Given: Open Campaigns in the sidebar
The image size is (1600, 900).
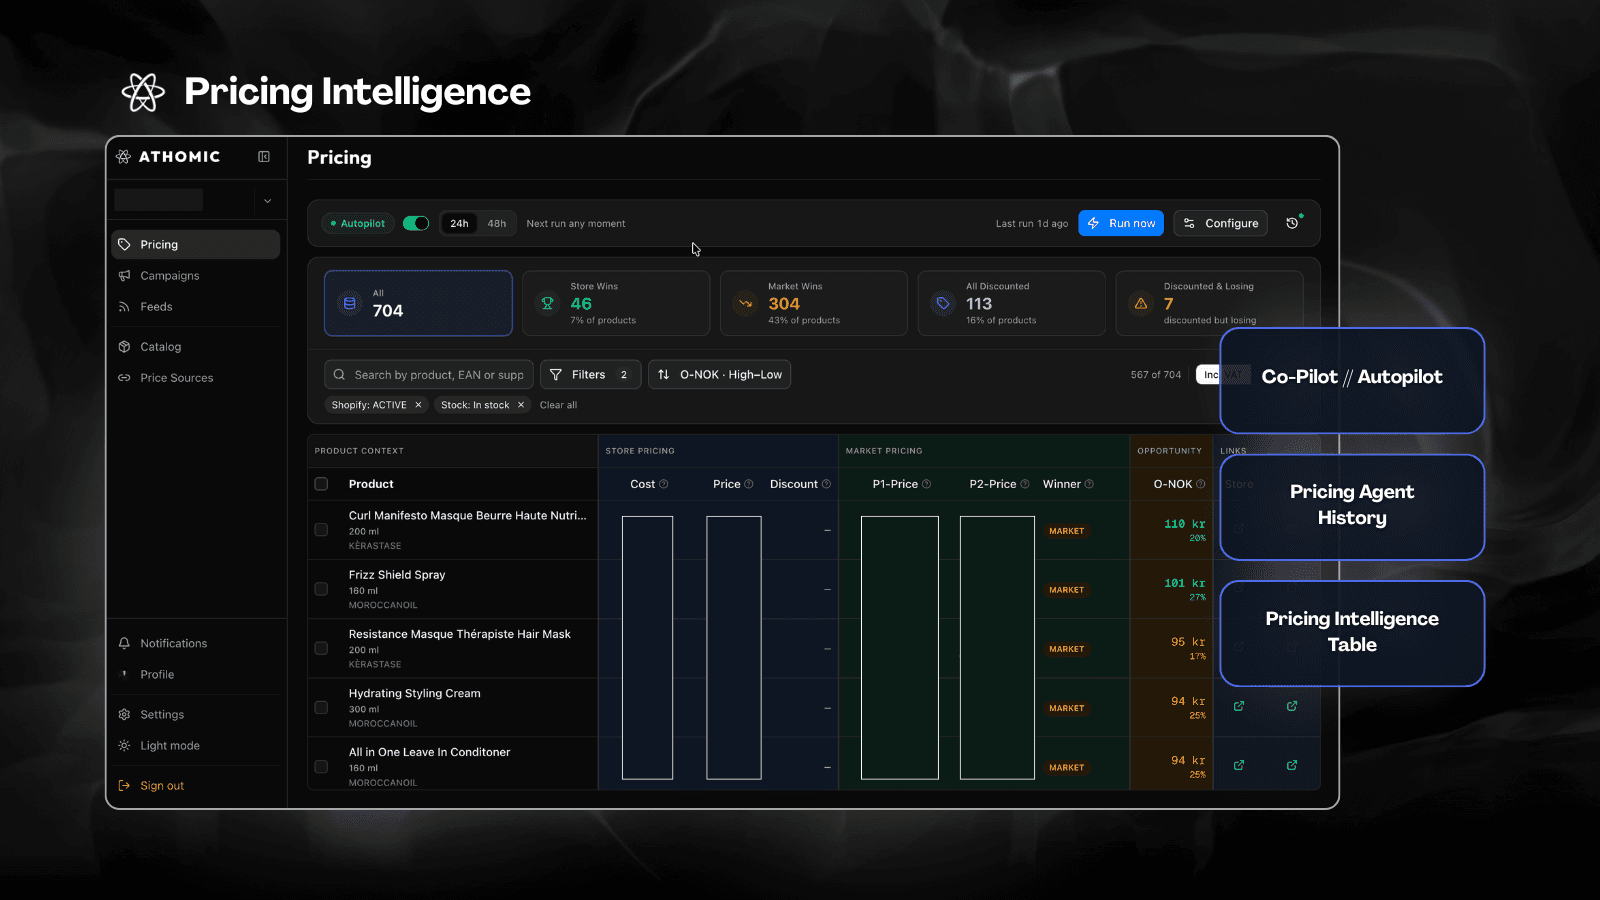Looking at the screenshot, I should coord(196,276).
